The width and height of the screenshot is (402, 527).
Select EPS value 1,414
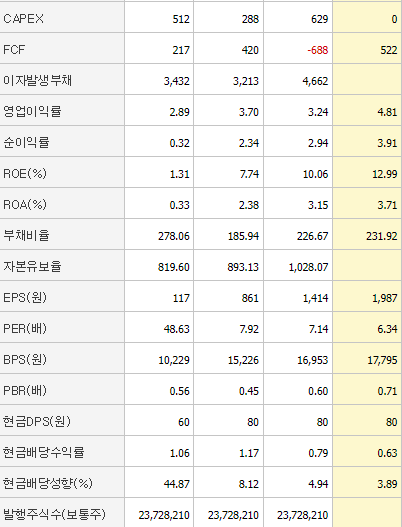pyautogui.click(x=315, y=298)
